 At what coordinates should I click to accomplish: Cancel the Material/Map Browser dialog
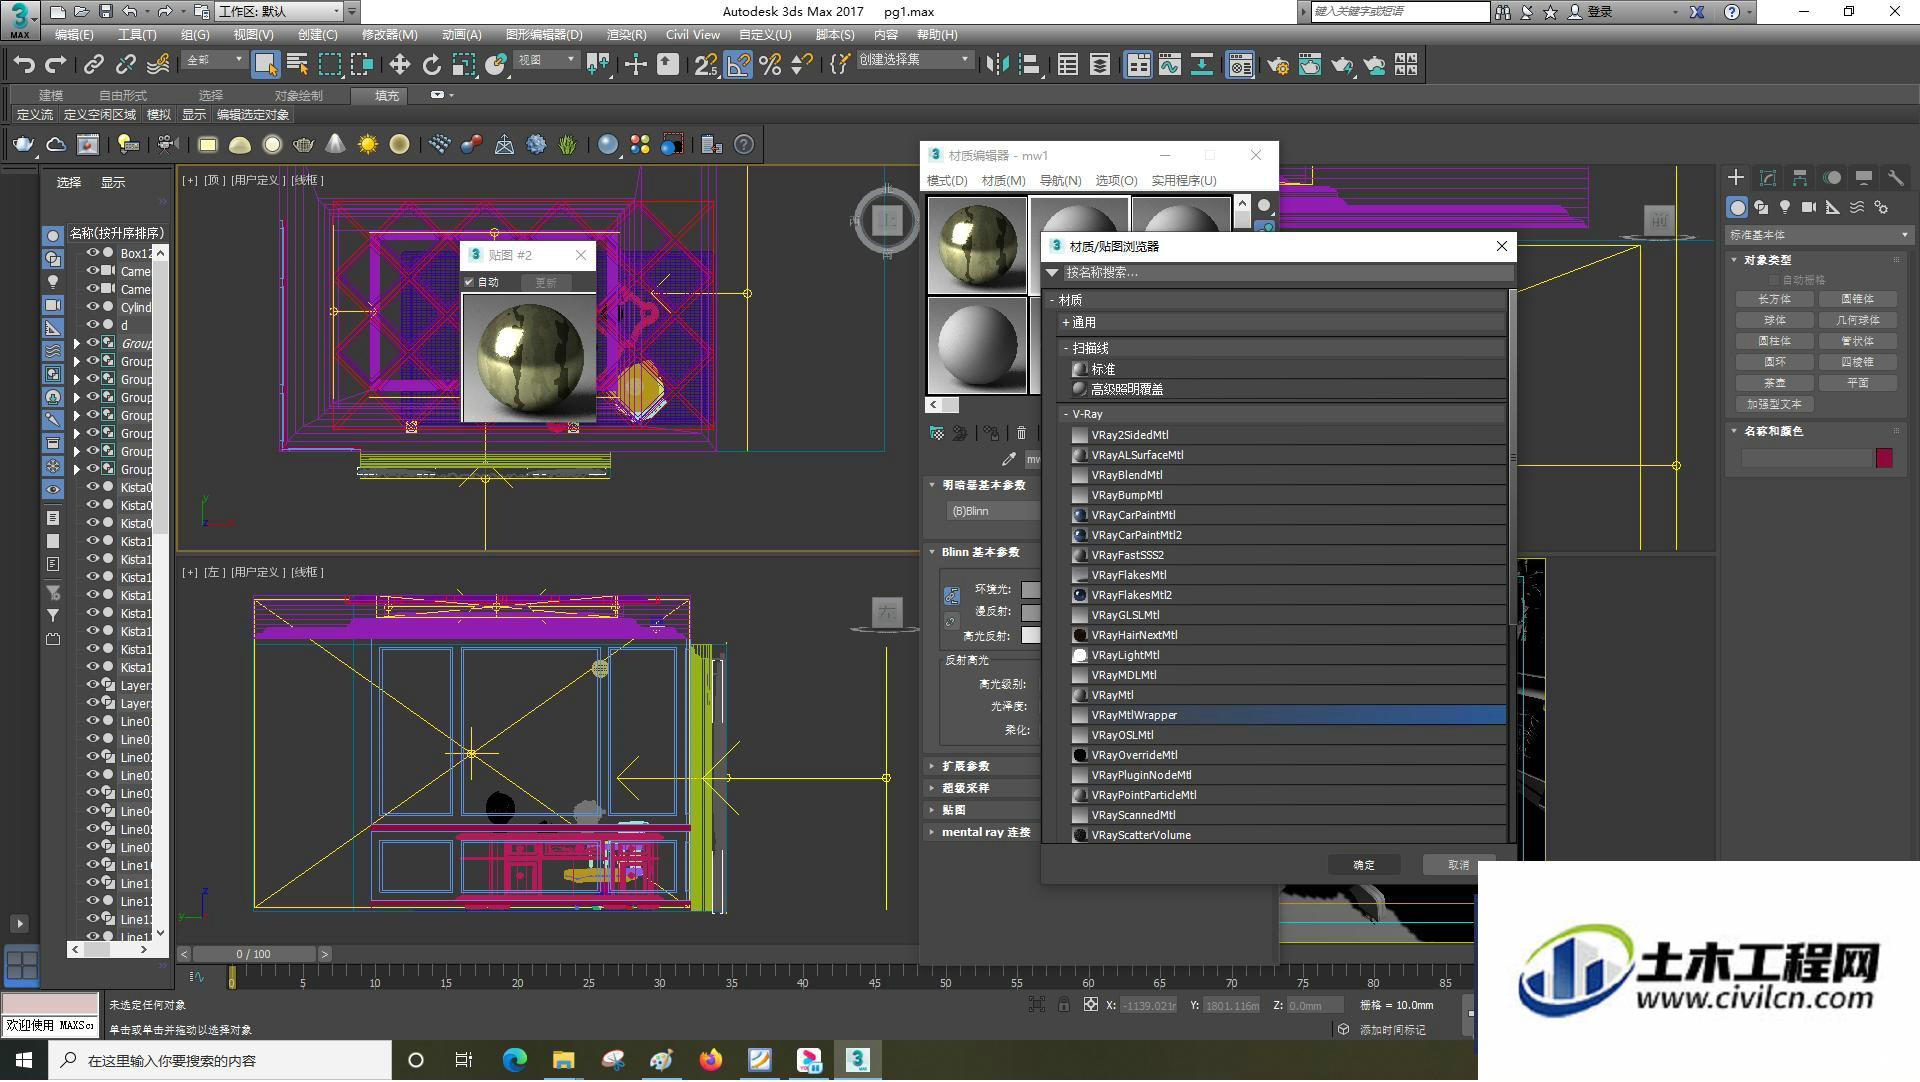1459,865
